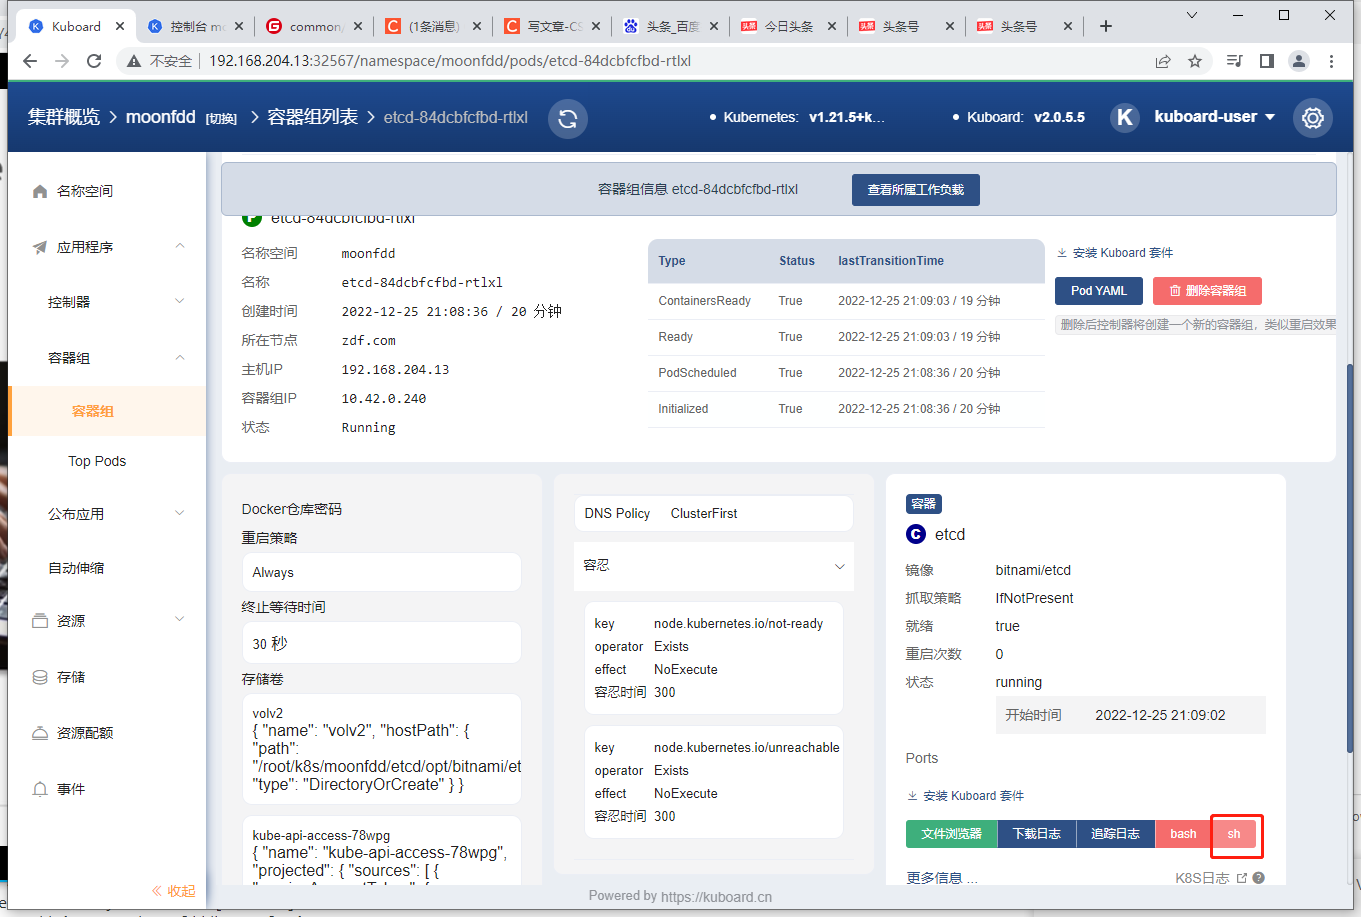Click the Kuboard K logo avatar

point(1125,118)
